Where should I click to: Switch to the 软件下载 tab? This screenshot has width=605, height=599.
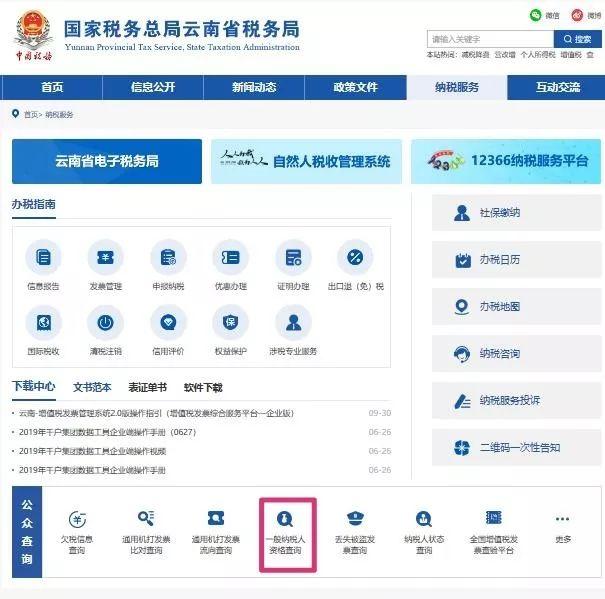[x=203, y=387]
